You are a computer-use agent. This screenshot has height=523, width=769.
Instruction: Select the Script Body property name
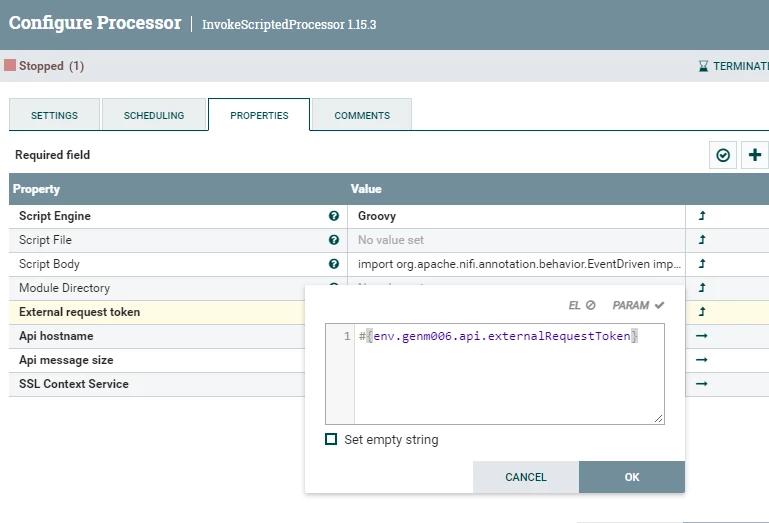pos(49,264)
